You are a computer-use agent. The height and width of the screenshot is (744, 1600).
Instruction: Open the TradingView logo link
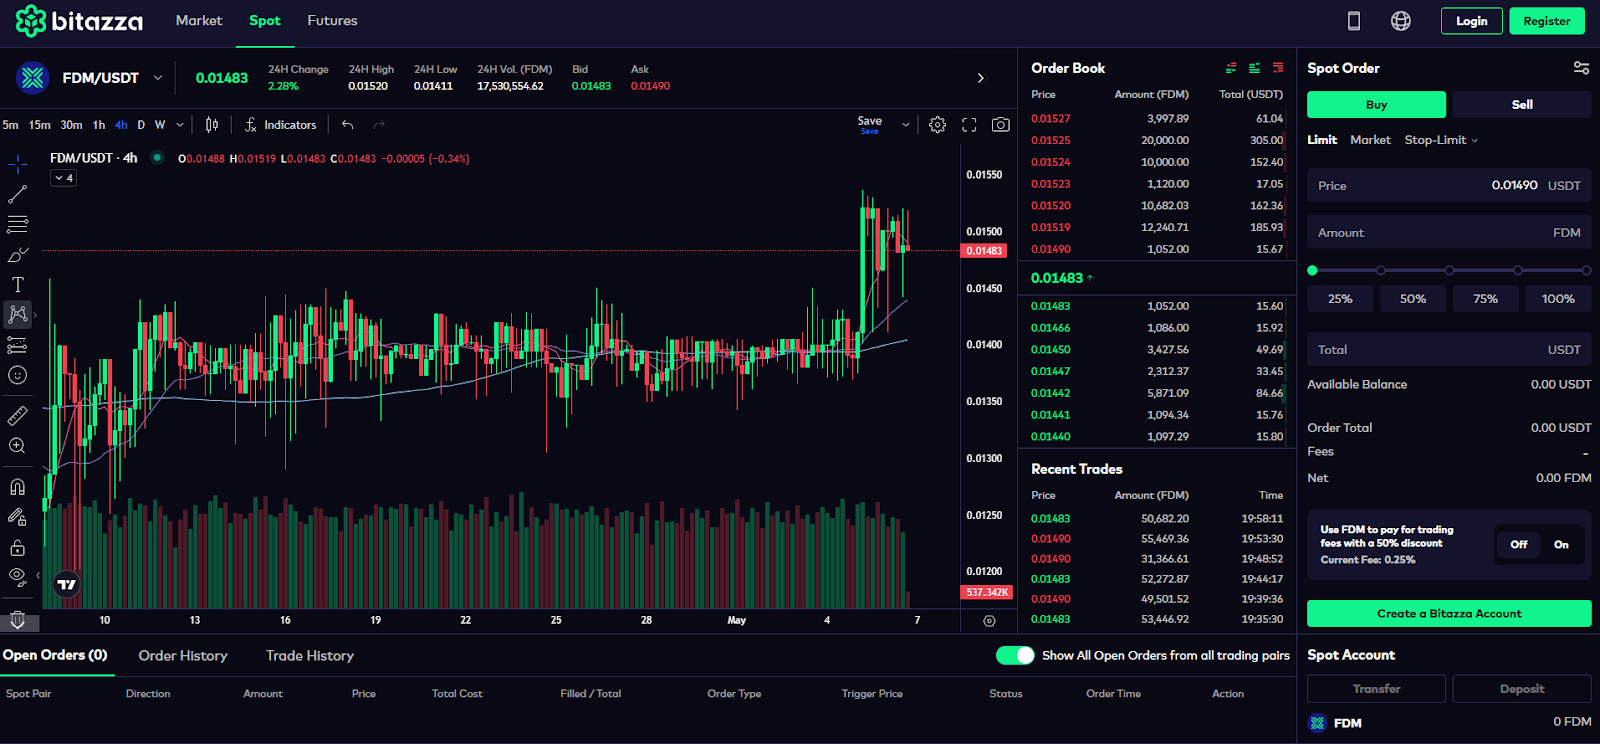point(66,584)
